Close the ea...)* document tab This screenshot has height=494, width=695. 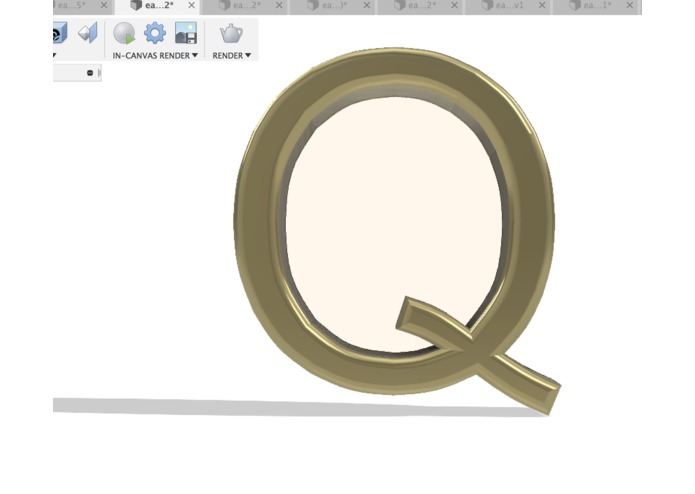click(367, 5)
